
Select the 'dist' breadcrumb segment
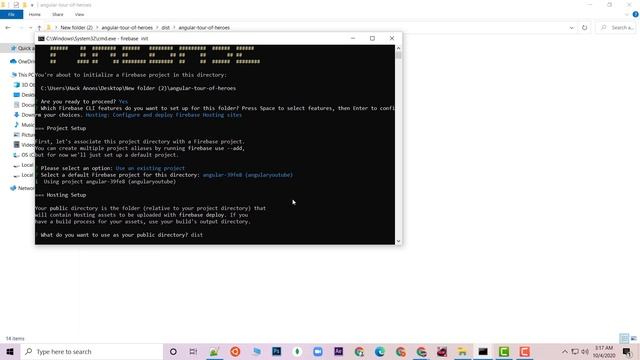(165, 27)
